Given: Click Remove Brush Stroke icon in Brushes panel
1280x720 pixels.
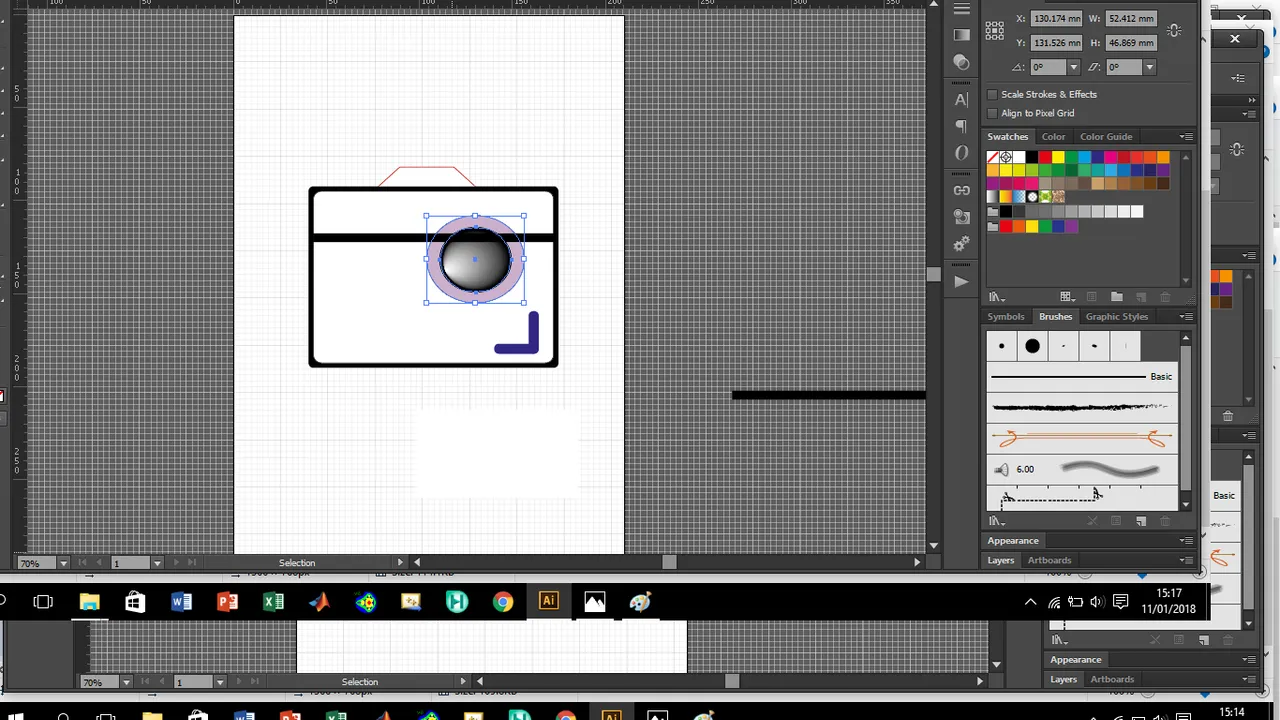Looking at the screenshot, I should tap(1092, 521).
